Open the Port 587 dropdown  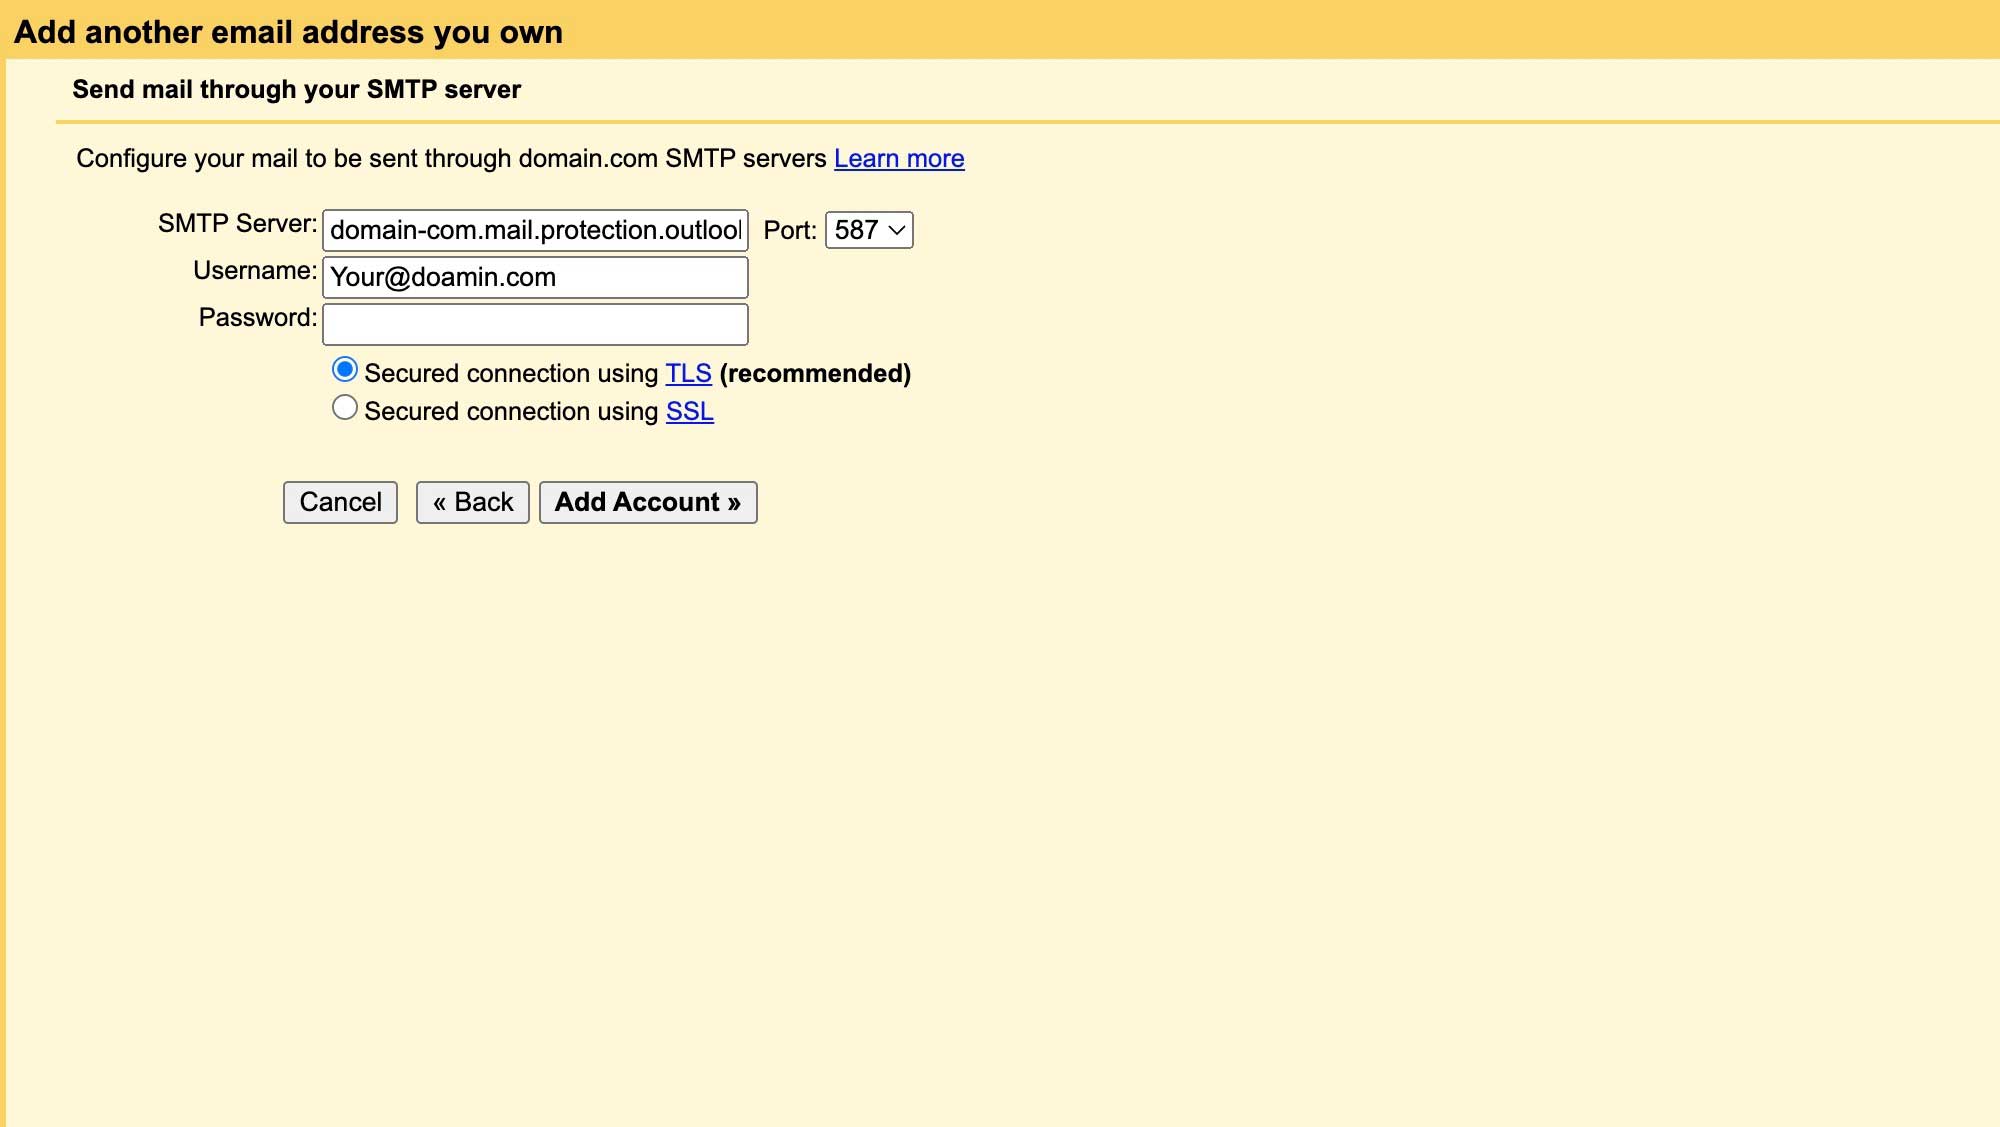(x=868, y=230)
